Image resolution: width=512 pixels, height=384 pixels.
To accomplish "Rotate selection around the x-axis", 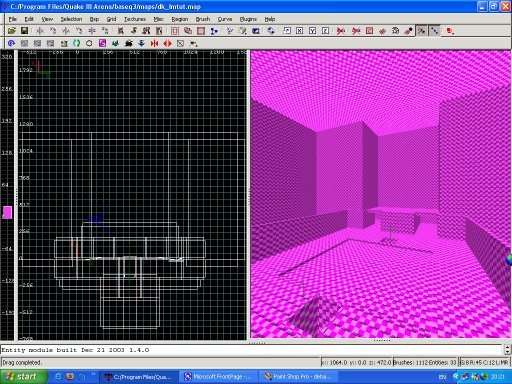I will (x=53, y=31).
